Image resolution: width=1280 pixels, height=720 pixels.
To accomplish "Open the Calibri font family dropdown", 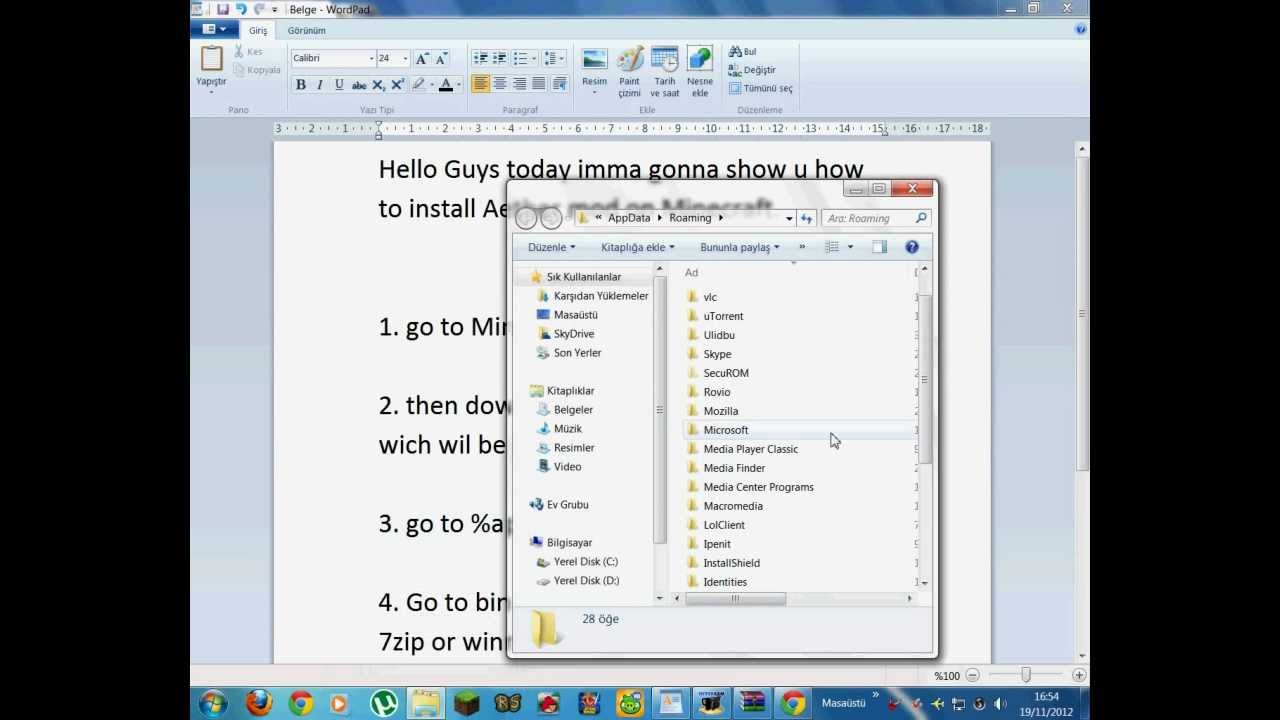I will coord(371,59).
